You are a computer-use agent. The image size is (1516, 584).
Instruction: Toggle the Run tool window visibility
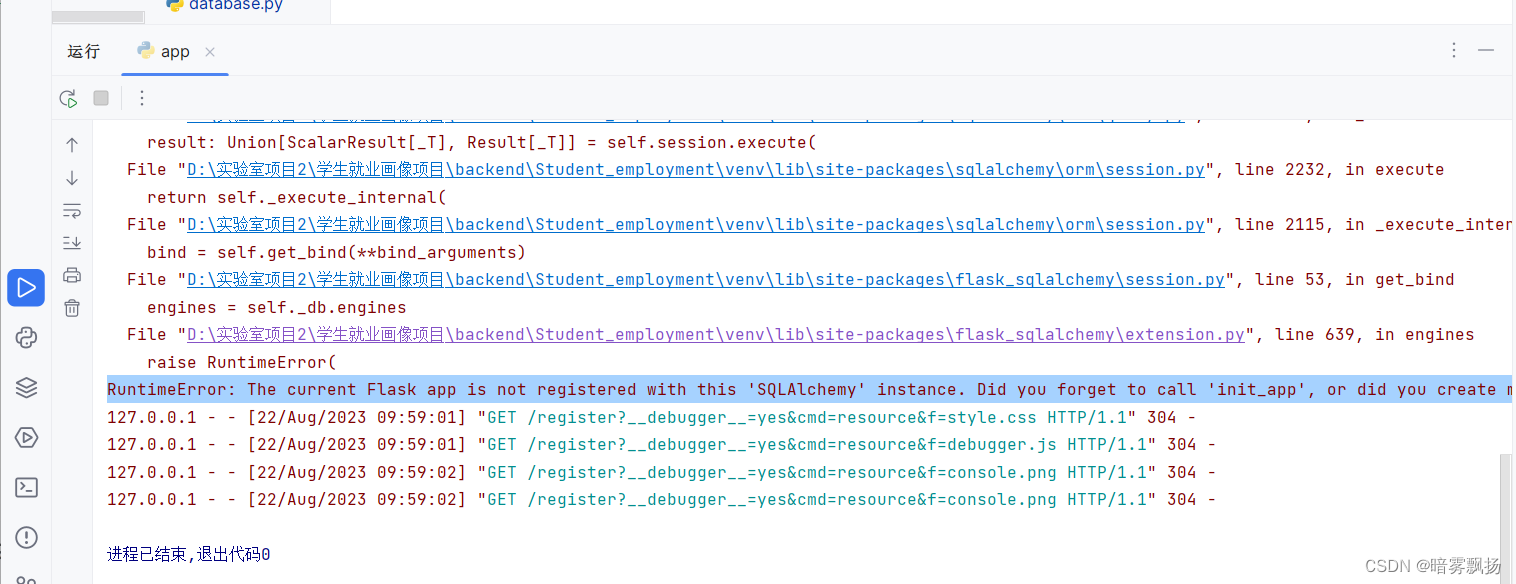[26, 287]
